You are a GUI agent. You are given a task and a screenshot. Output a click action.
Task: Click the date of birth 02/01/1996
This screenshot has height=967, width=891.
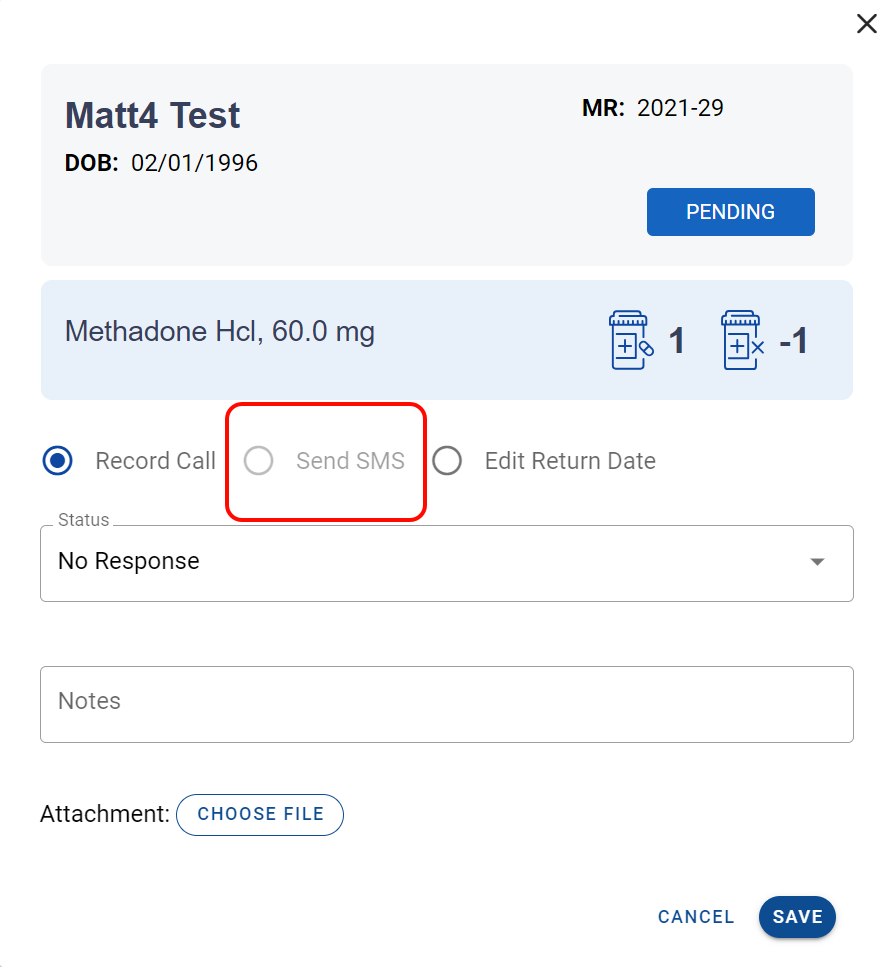(194, 163)
